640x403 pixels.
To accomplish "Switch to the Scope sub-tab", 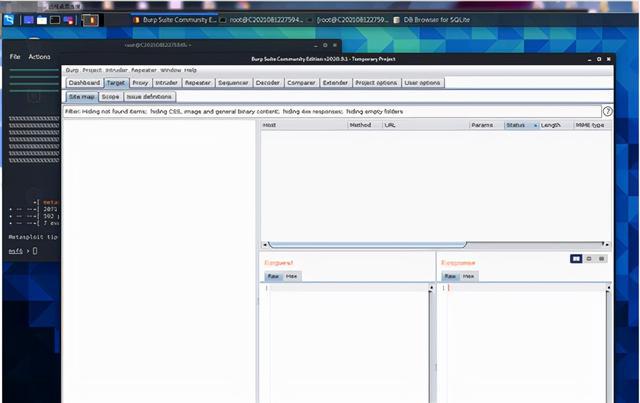I will tap(110, 97).
